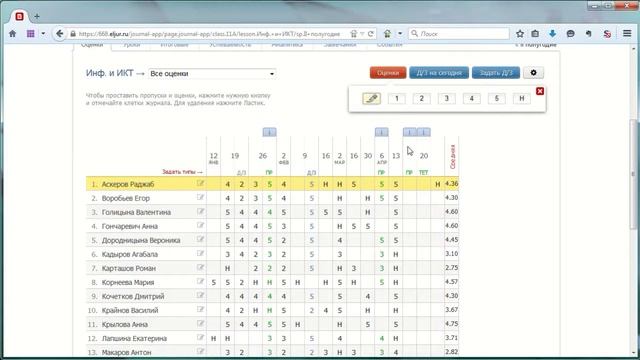This screenshot has width=640, height=360.
Task: Click average 3.10 for Кадыров Агабала
Action: tap(451, 253)
